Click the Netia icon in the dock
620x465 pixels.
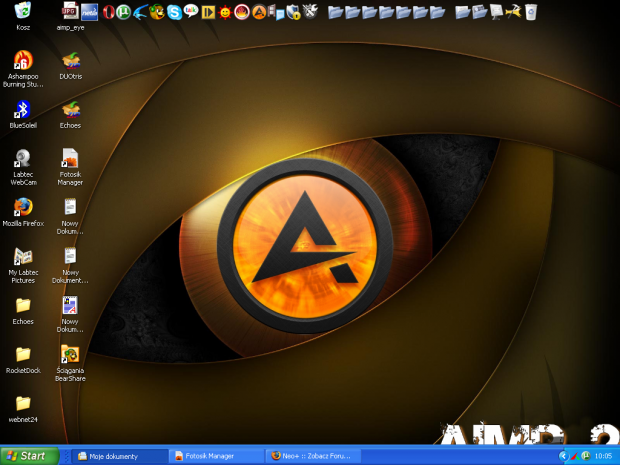tap(89, 12)
